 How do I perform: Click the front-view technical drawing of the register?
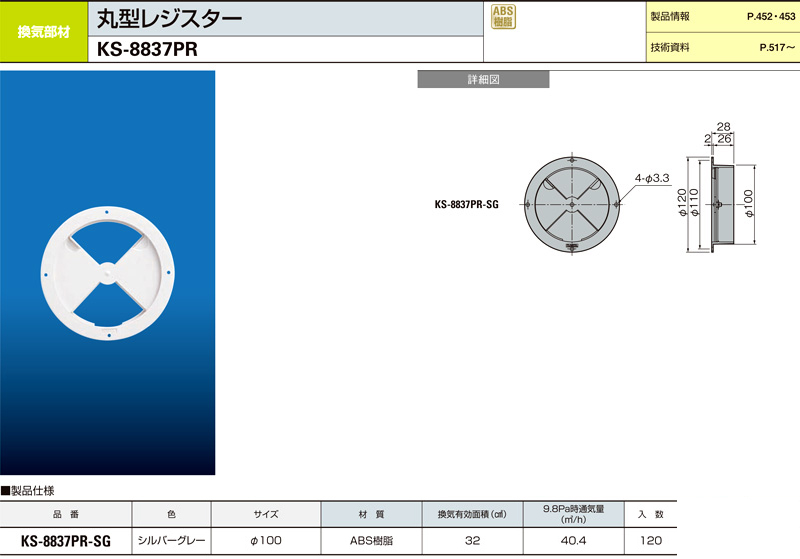click(571, 204)
